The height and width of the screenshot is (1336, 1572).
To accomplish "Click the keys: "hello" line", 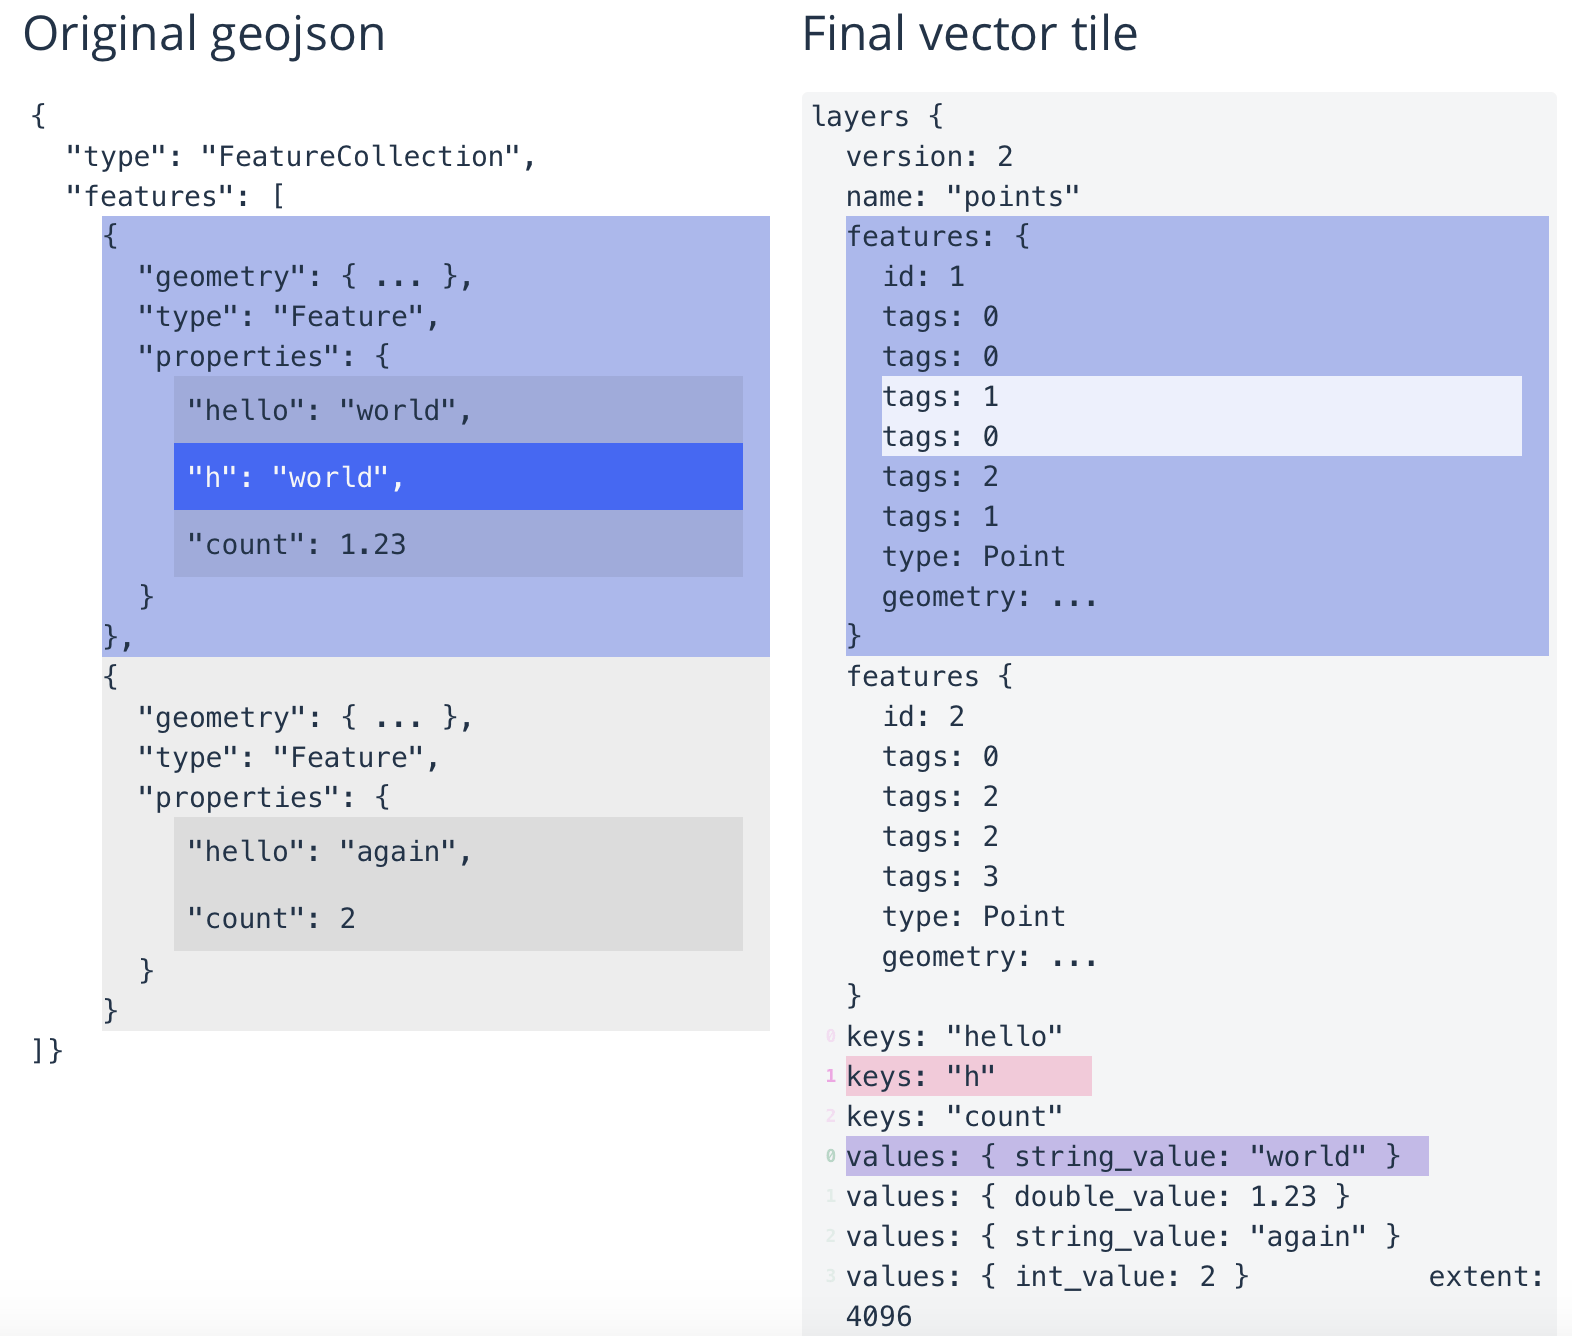I will (954, 1036).
